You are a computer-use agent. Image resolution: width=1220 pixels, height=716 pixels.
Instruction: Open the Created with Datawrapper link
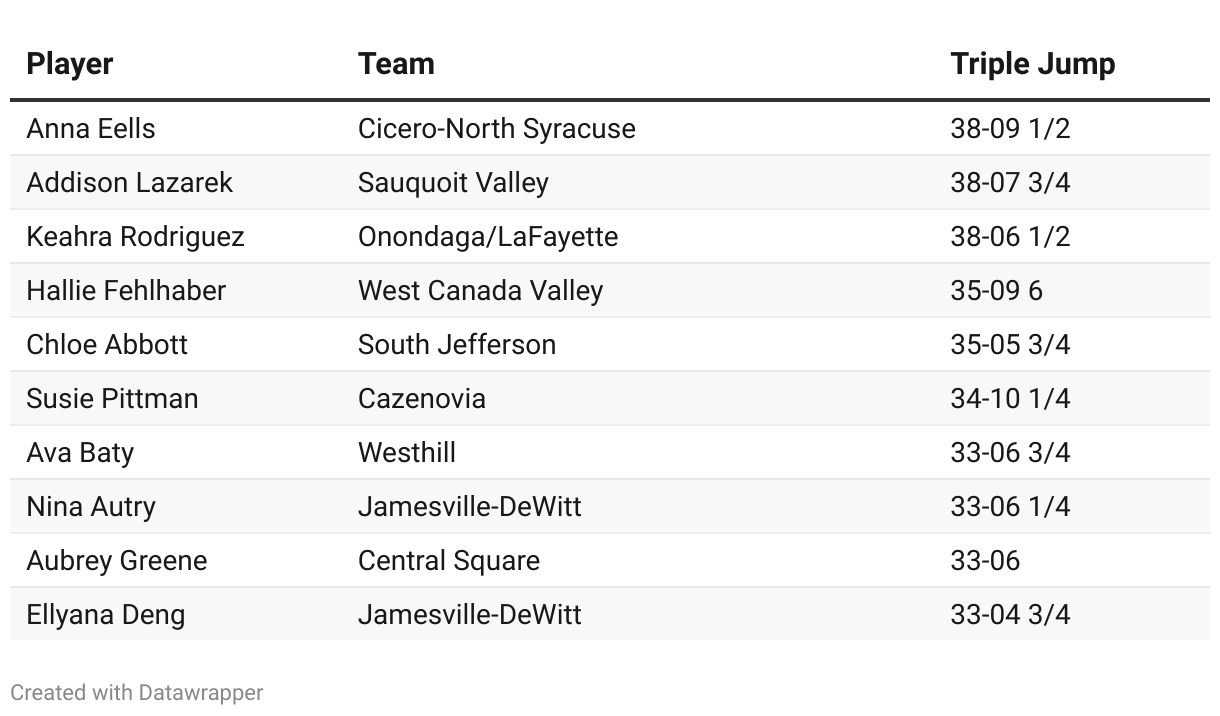[x=137, y=692]
